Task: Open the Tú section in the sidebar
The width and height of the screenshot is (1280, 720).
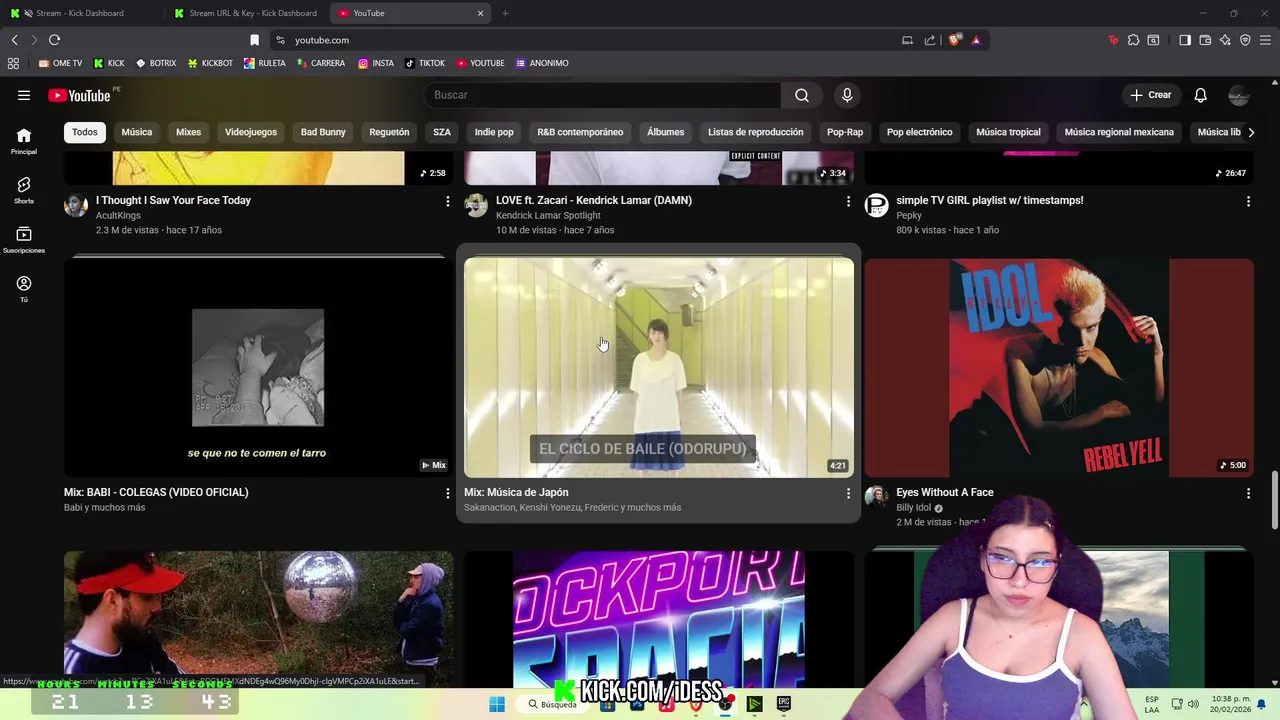Action: coord(24,289)
